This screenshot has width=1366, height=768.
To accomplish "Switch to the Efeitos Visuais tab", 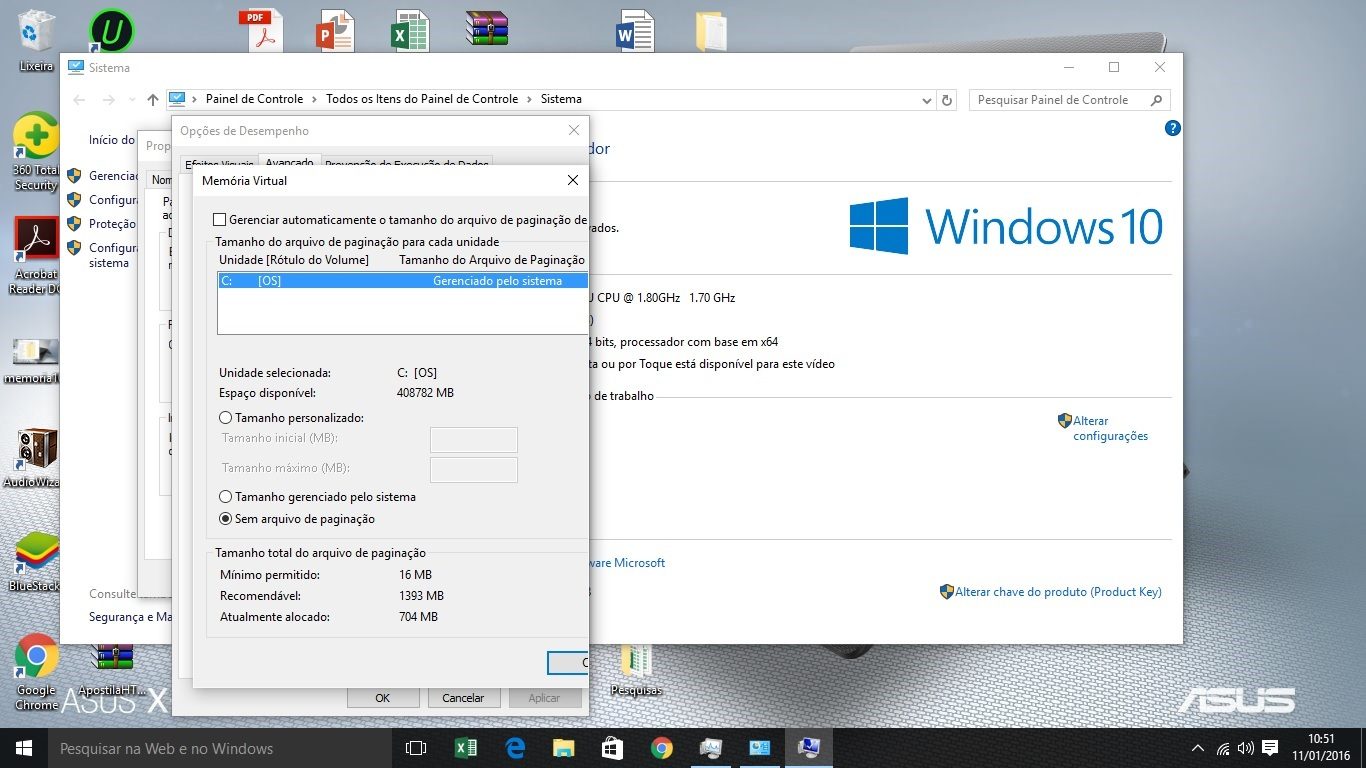I will 219,165.
